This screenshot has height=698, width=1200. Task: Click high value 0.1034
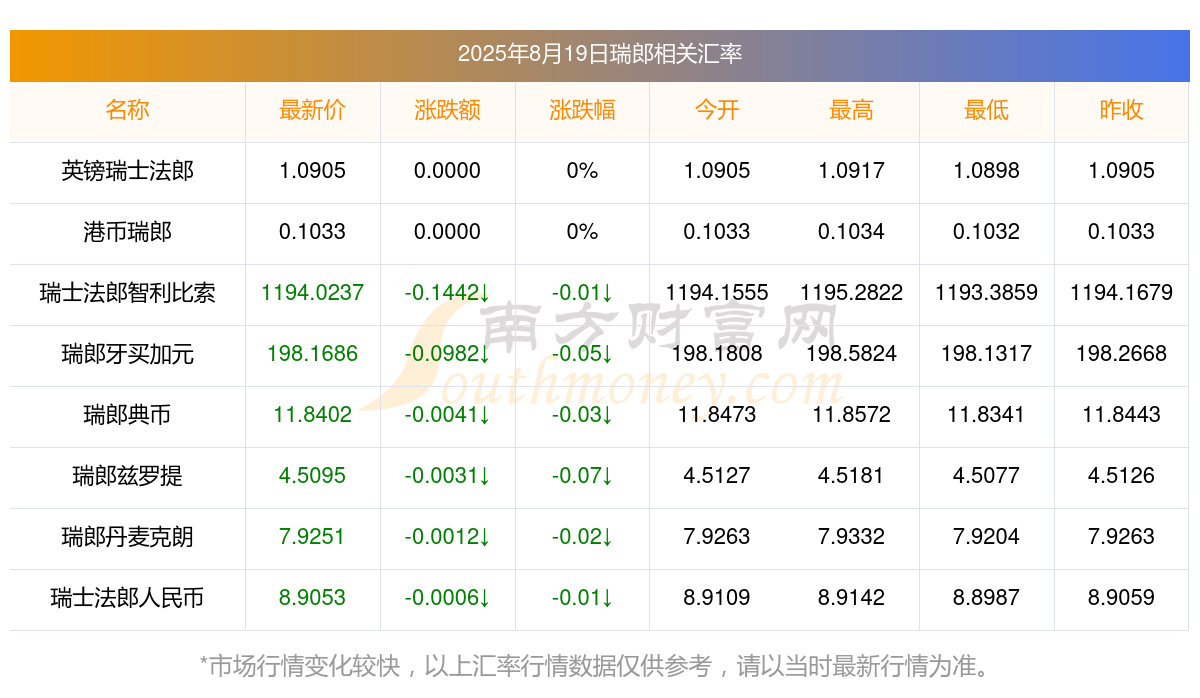[x=851, y=232]
